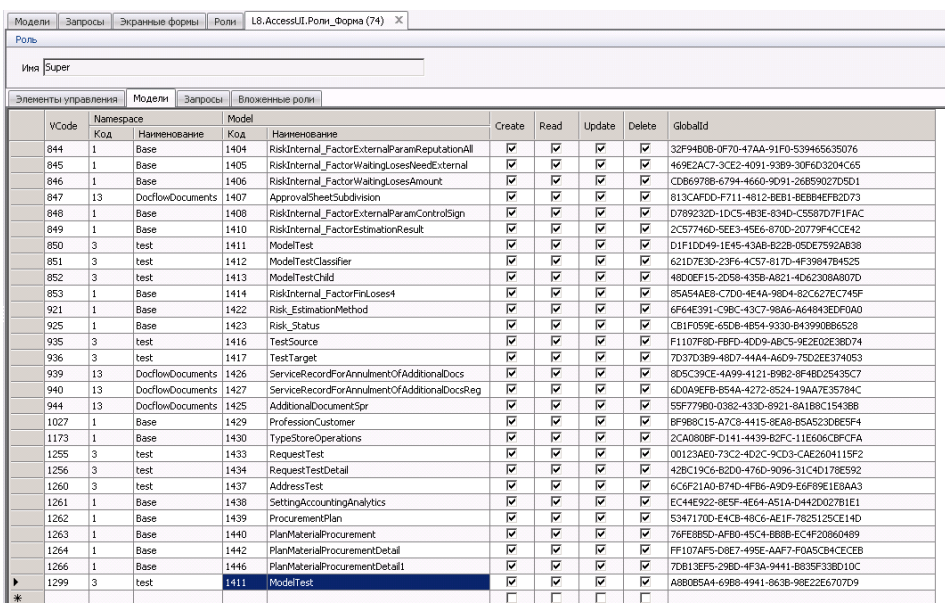Select the Элементы управления tab
Screen dimensions: 945x610
click(64, 100)
